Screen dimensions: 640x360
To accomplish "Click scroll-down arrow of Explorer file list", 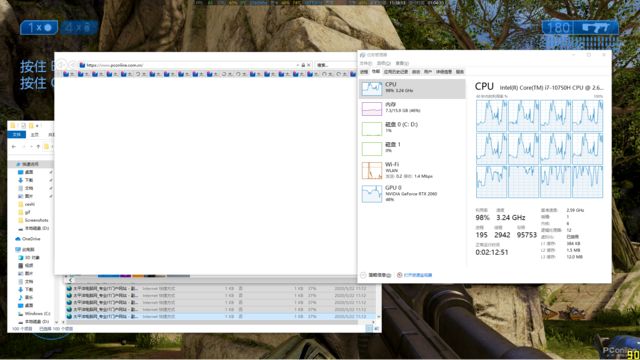I will (x=378, y=317).
